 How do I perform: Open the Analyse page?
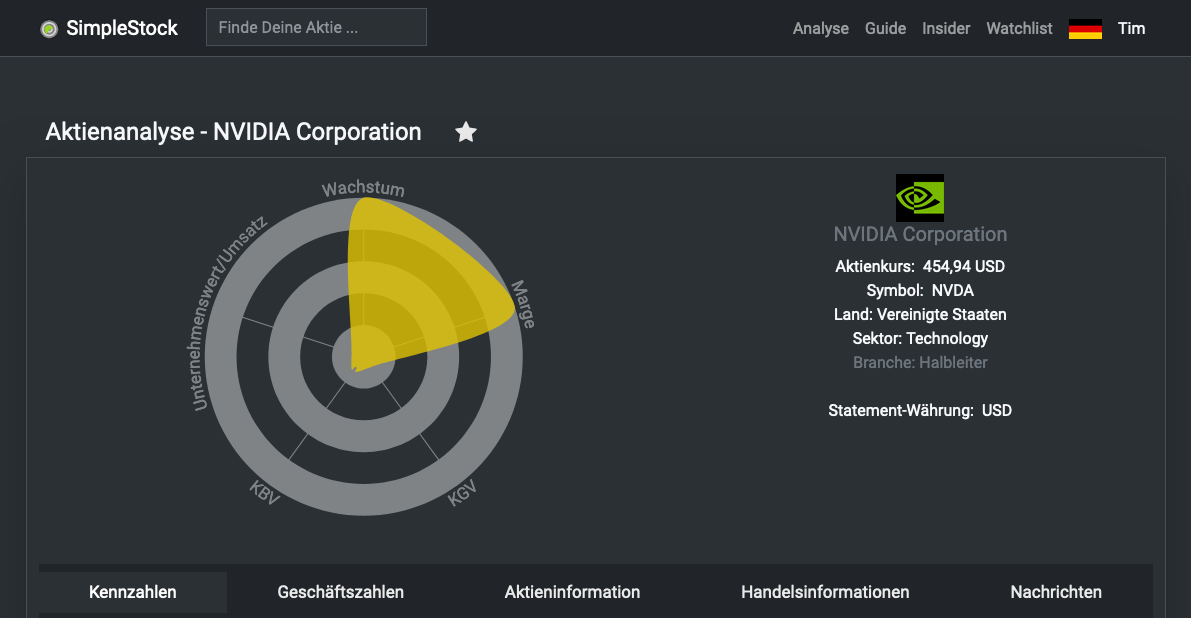(x=820, y=28)
